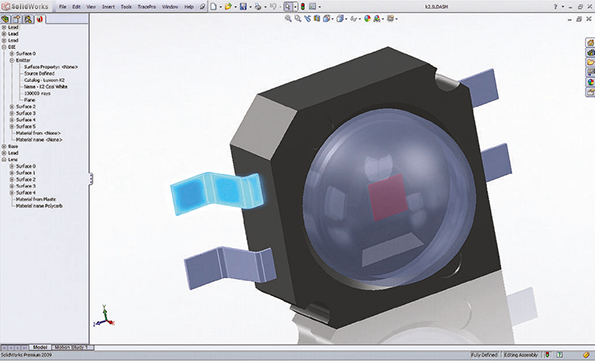Switch to the Motion Study 1 tab

72,347
